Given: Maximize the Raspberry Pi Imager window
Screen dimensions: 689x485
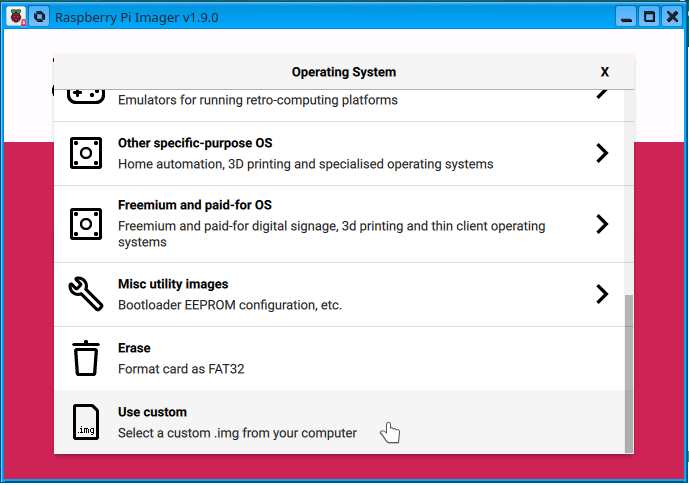Looking at the screenshot, I should pyautogui.click(x=649, y=17).
